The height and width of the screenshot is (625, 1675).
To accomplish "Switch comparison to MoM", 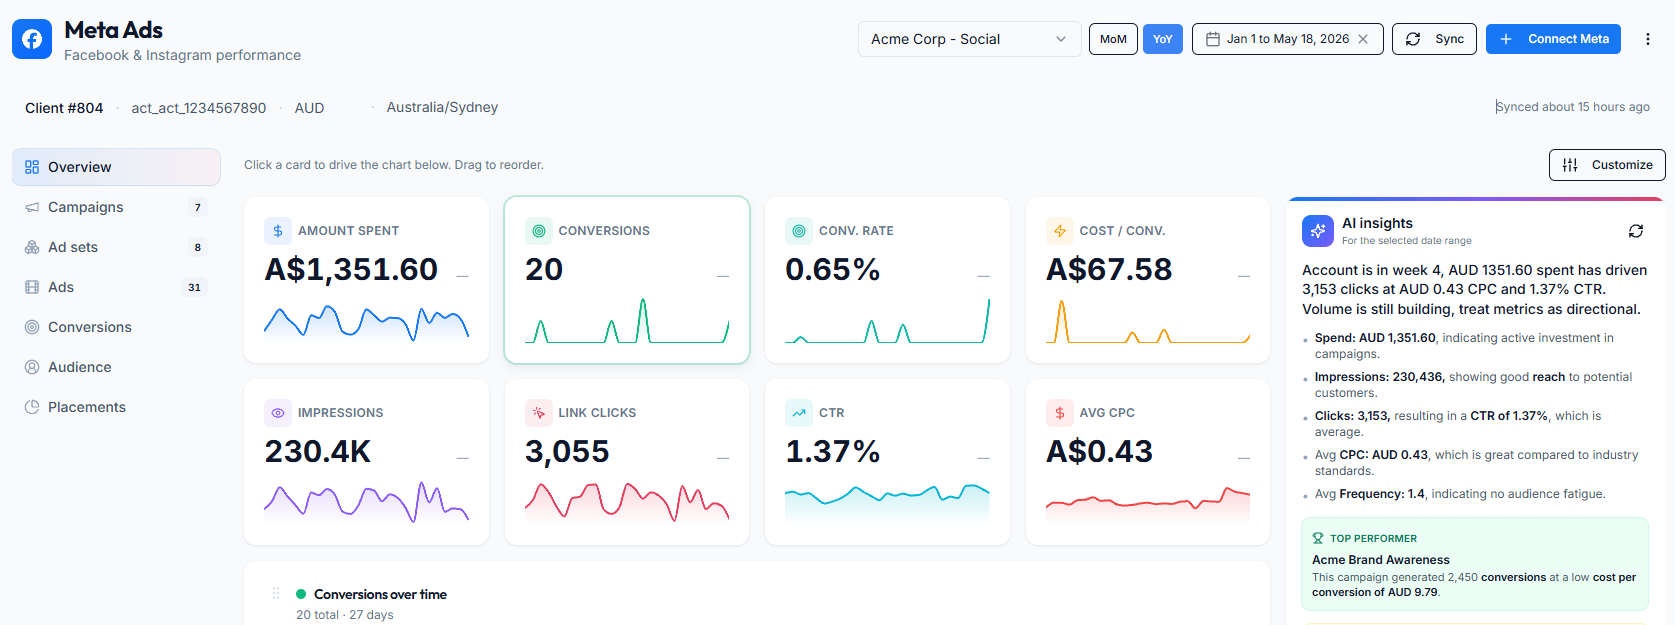I will point(1113,39).
